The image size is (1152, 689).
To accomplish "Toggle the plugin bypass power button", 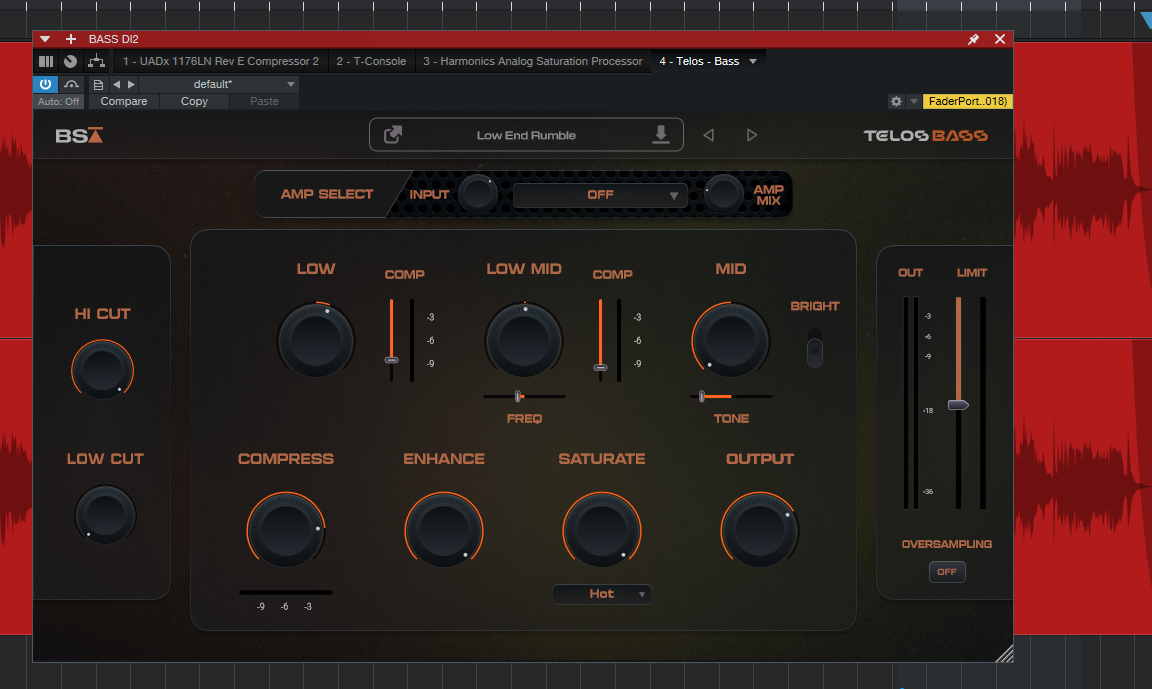I will coord(45,84).
